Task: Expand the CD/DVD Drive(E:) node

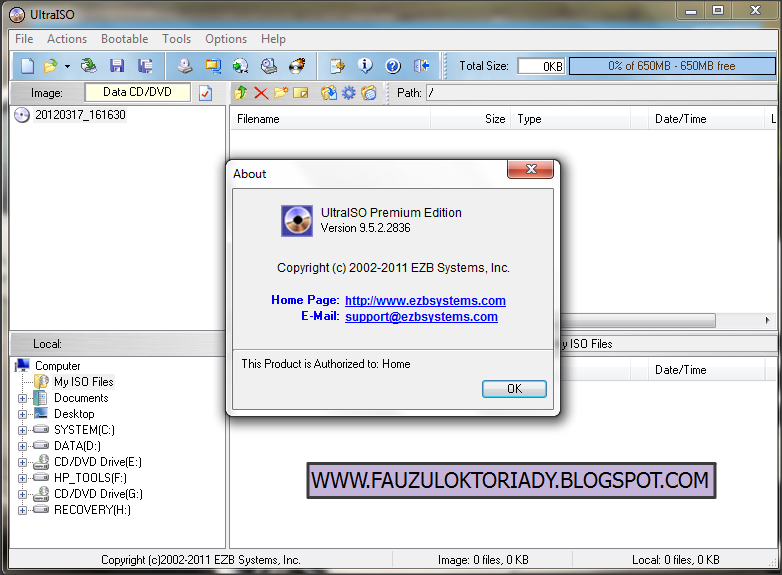Action: tap(22, 462)
